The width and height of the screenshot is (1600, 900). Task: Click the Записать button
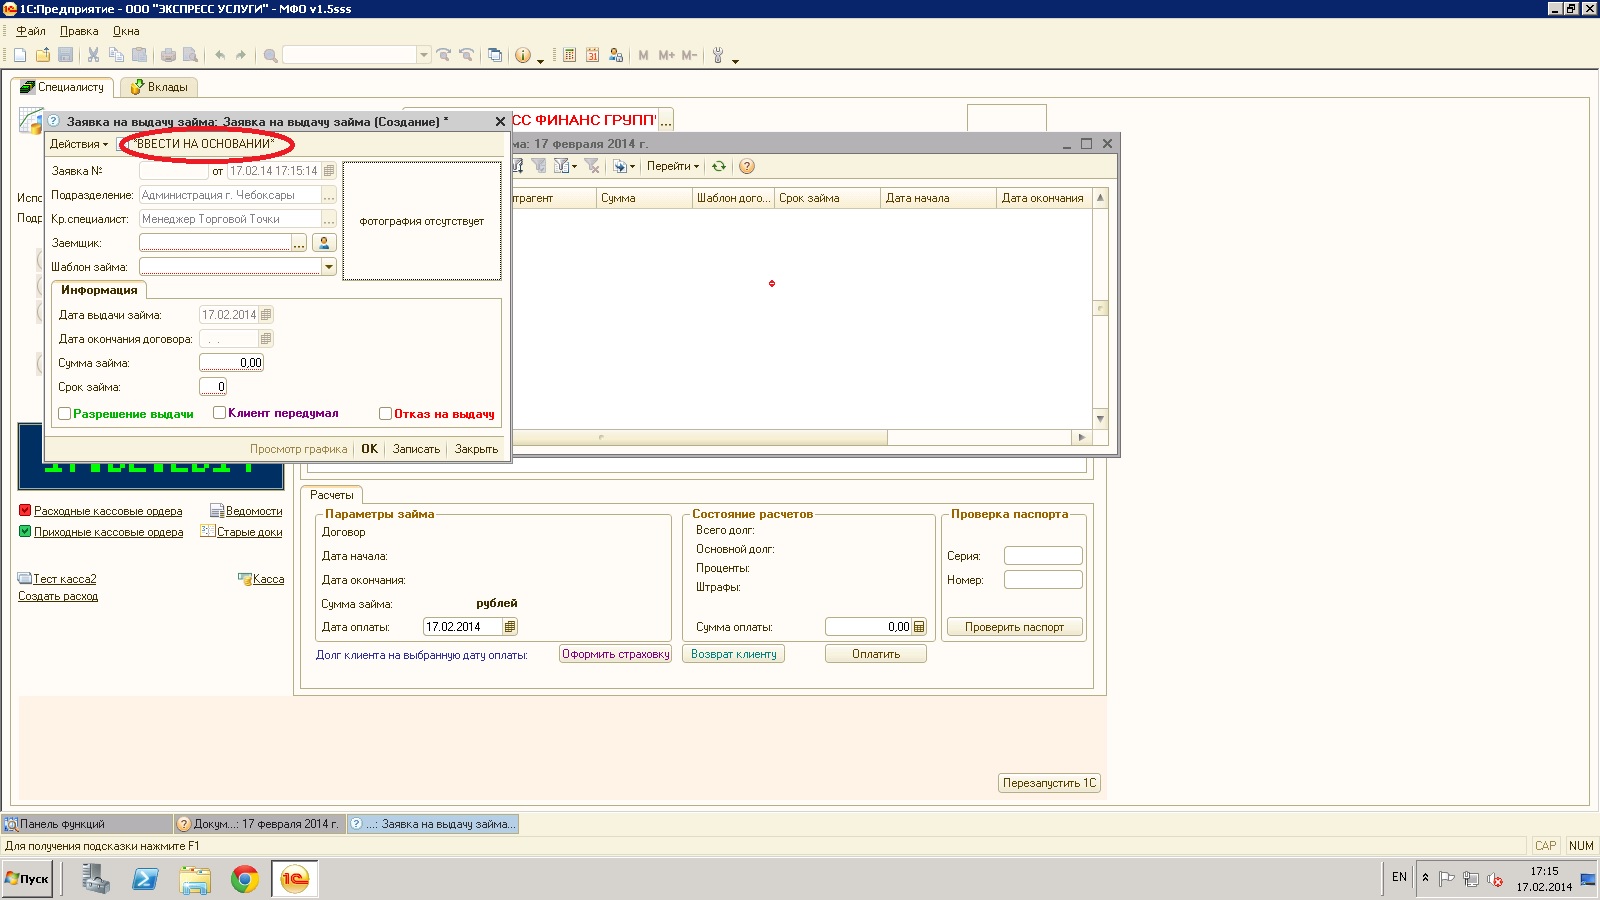(416, 449)
